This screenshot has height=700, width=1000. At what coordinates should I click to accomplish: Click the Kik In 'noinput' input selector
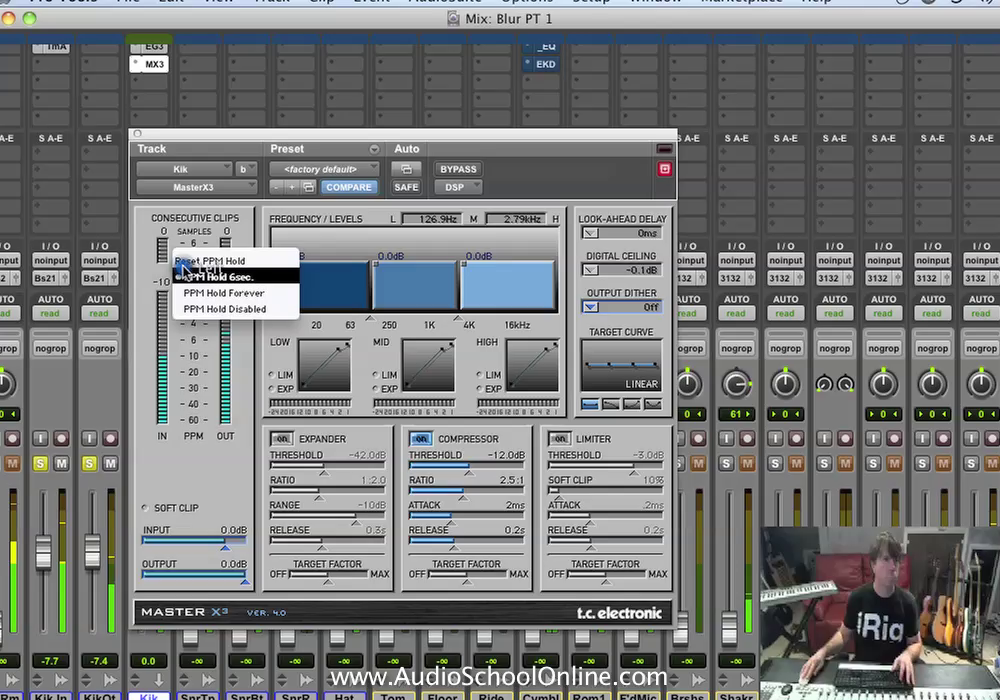coord(50,260)
